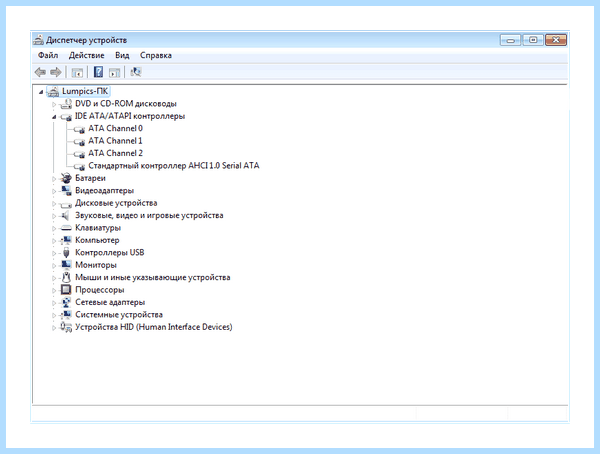Select the Мониторы label
The image size is (600, 454).
(96, 265)
